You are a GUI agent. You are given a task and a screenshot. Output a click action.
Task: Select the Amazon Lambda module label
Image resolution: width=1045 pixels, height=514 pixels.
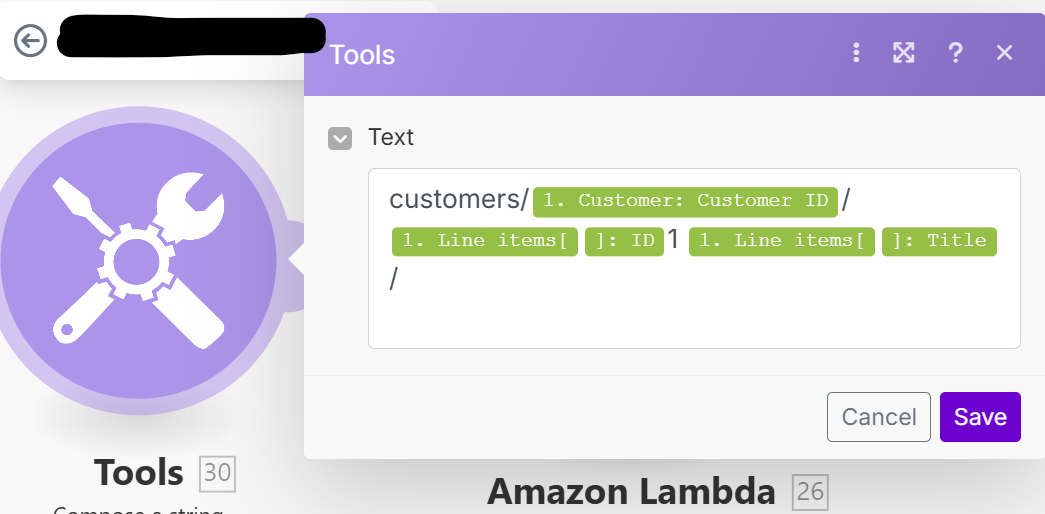pyautogui.click(x=631, y=491)
